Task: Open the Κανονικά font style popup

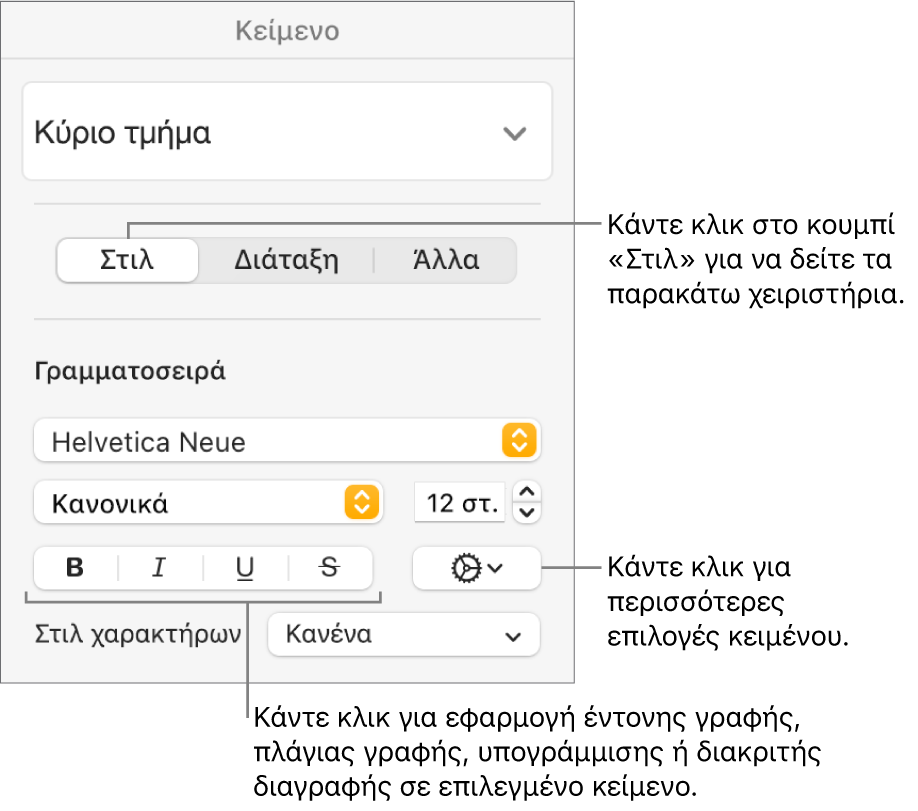Action: point(208,502)
